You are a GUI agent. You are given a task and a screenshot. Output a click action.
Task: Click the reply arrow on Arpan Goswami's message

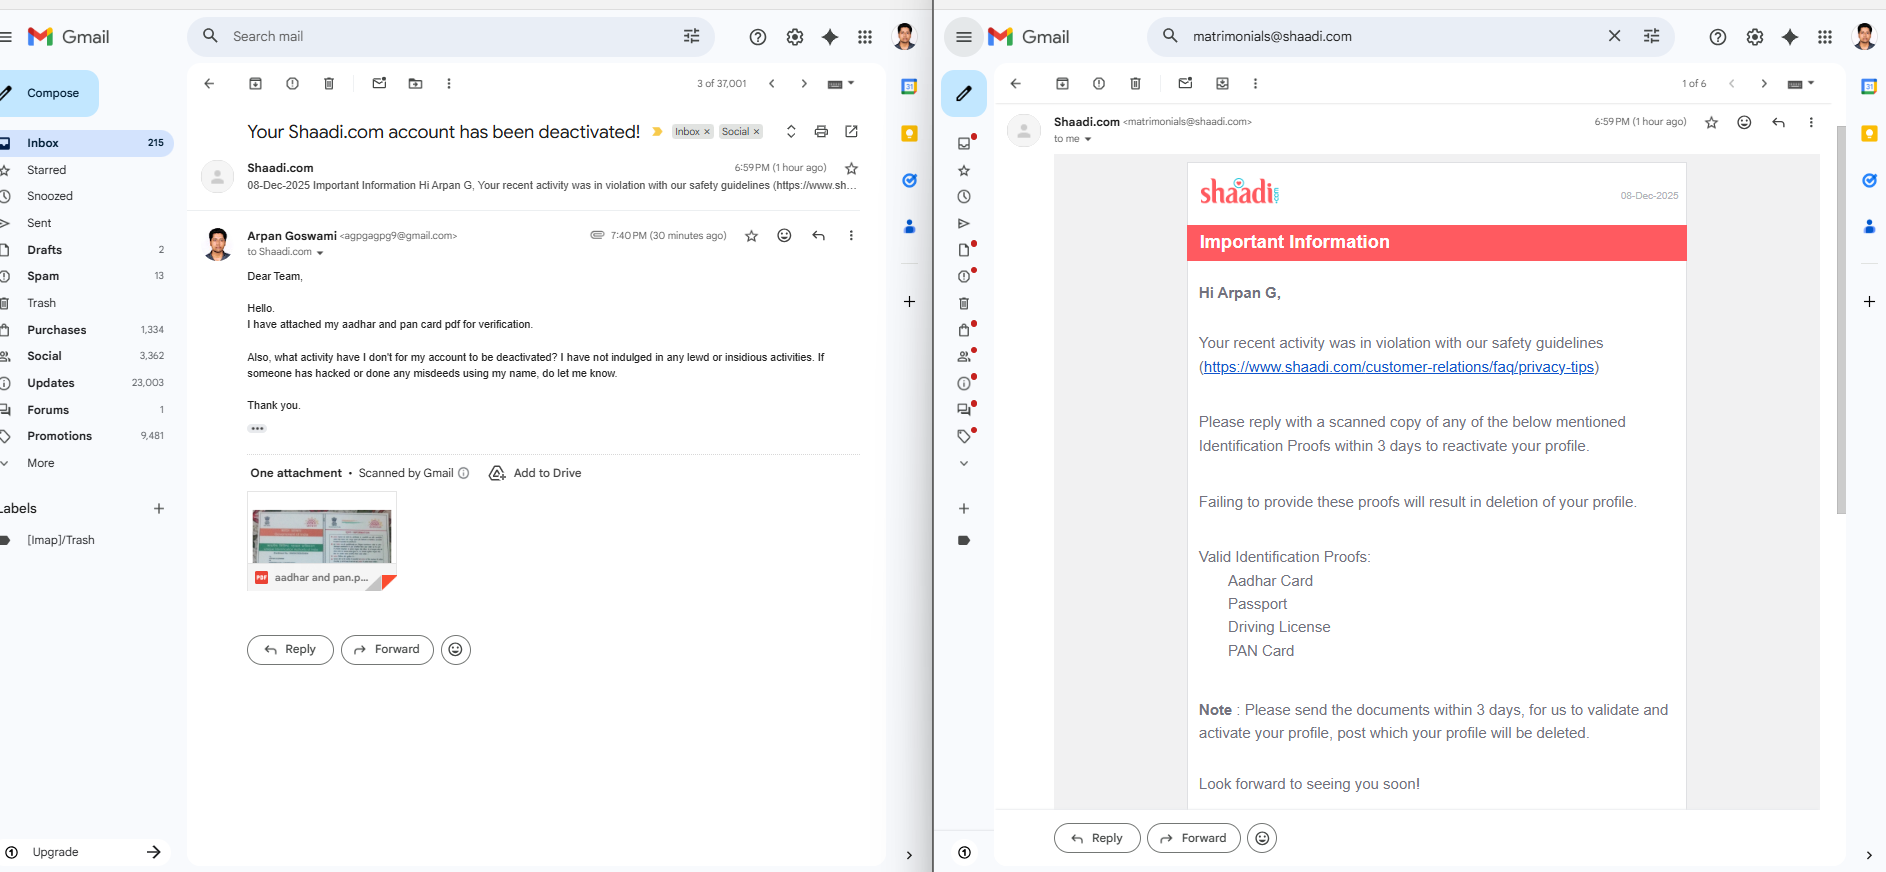pos(818,236)
